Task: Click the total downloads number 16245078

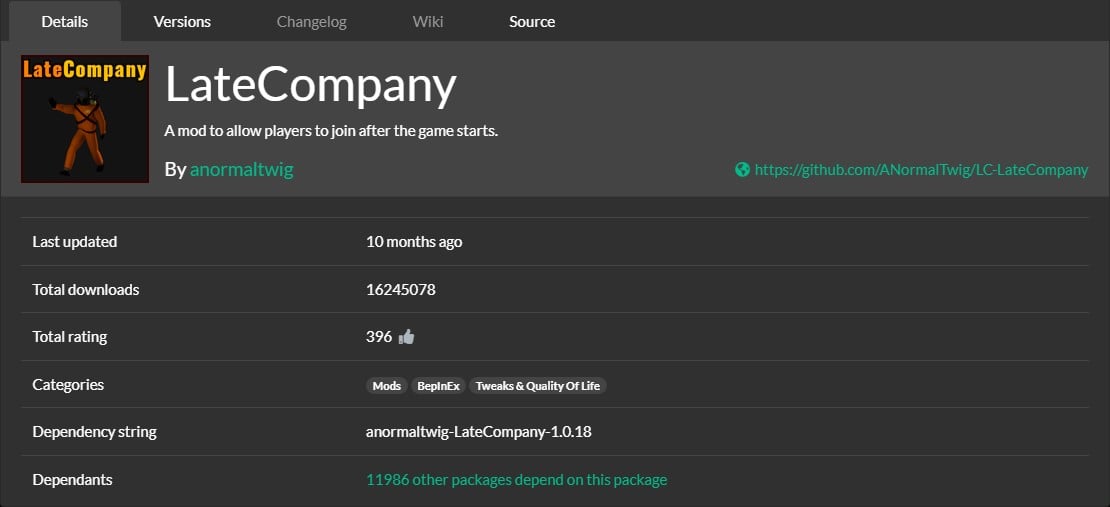Action: coord(401,290)
